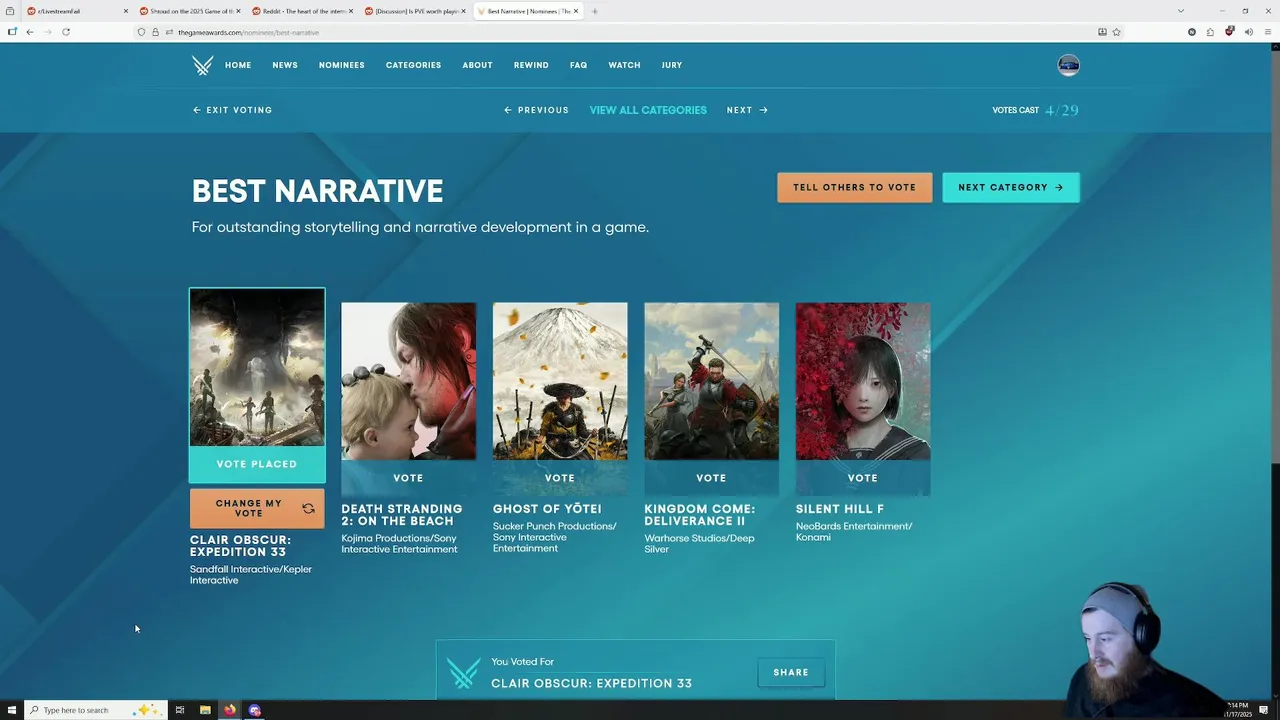Vote for Kingdom Come: Deliverance II
Screen dimensions: 1280x720
[711, 478]
